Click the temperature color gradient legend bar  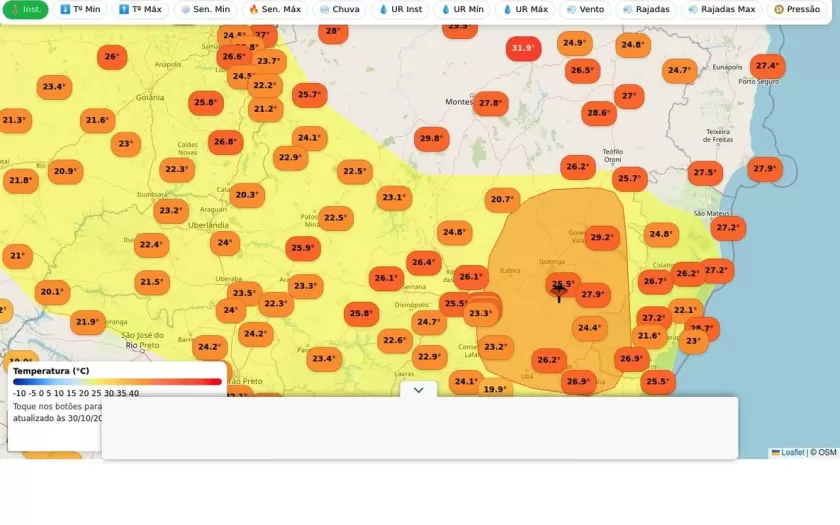pyautogui.click(x=117, y=382)
